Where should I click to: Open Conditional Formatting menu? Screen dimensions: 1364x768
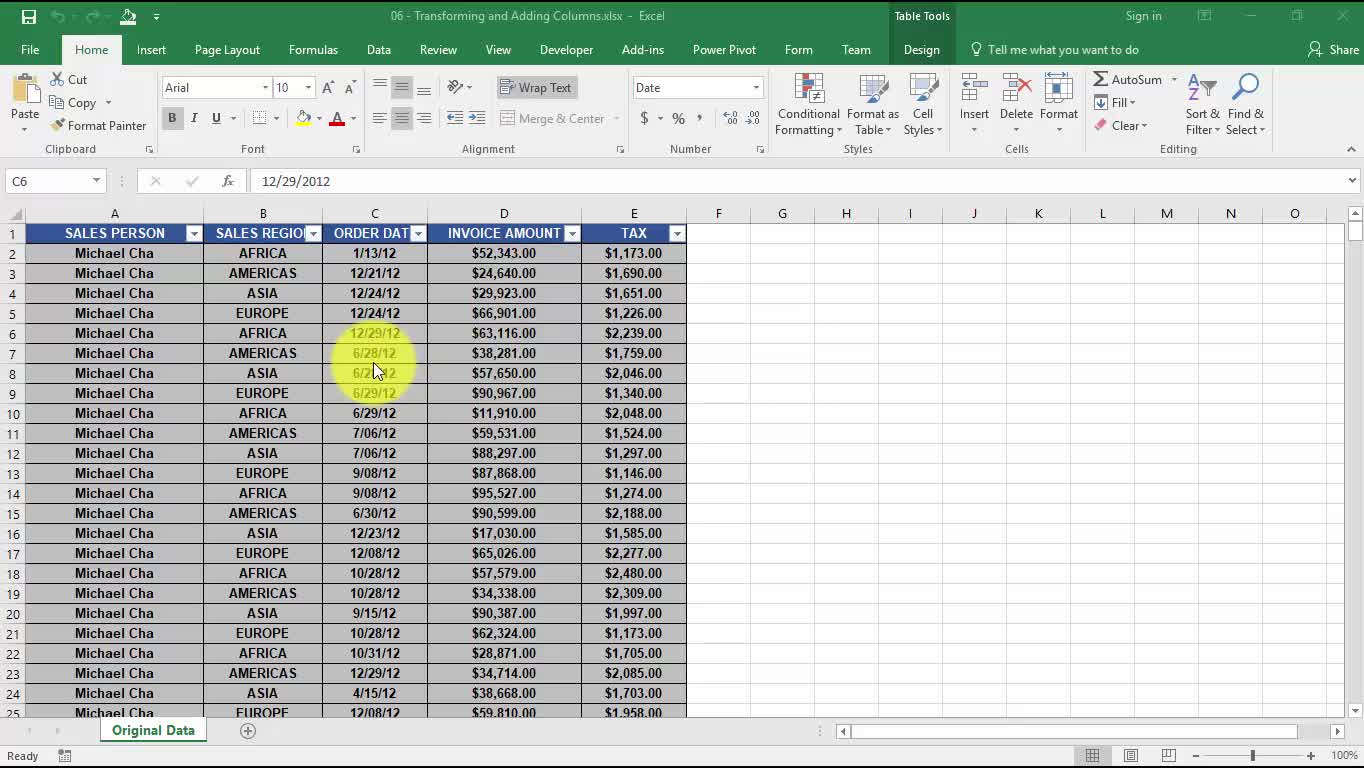(808, 105)
